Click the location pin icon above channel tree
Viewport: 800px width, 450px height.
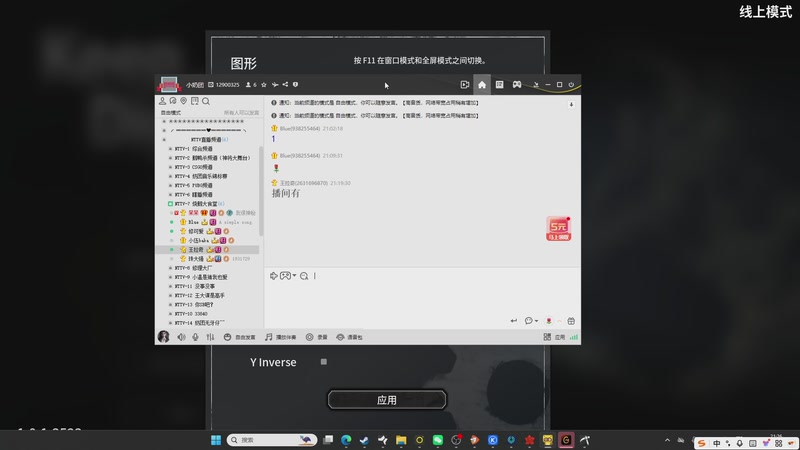click(x=184, y=101)
